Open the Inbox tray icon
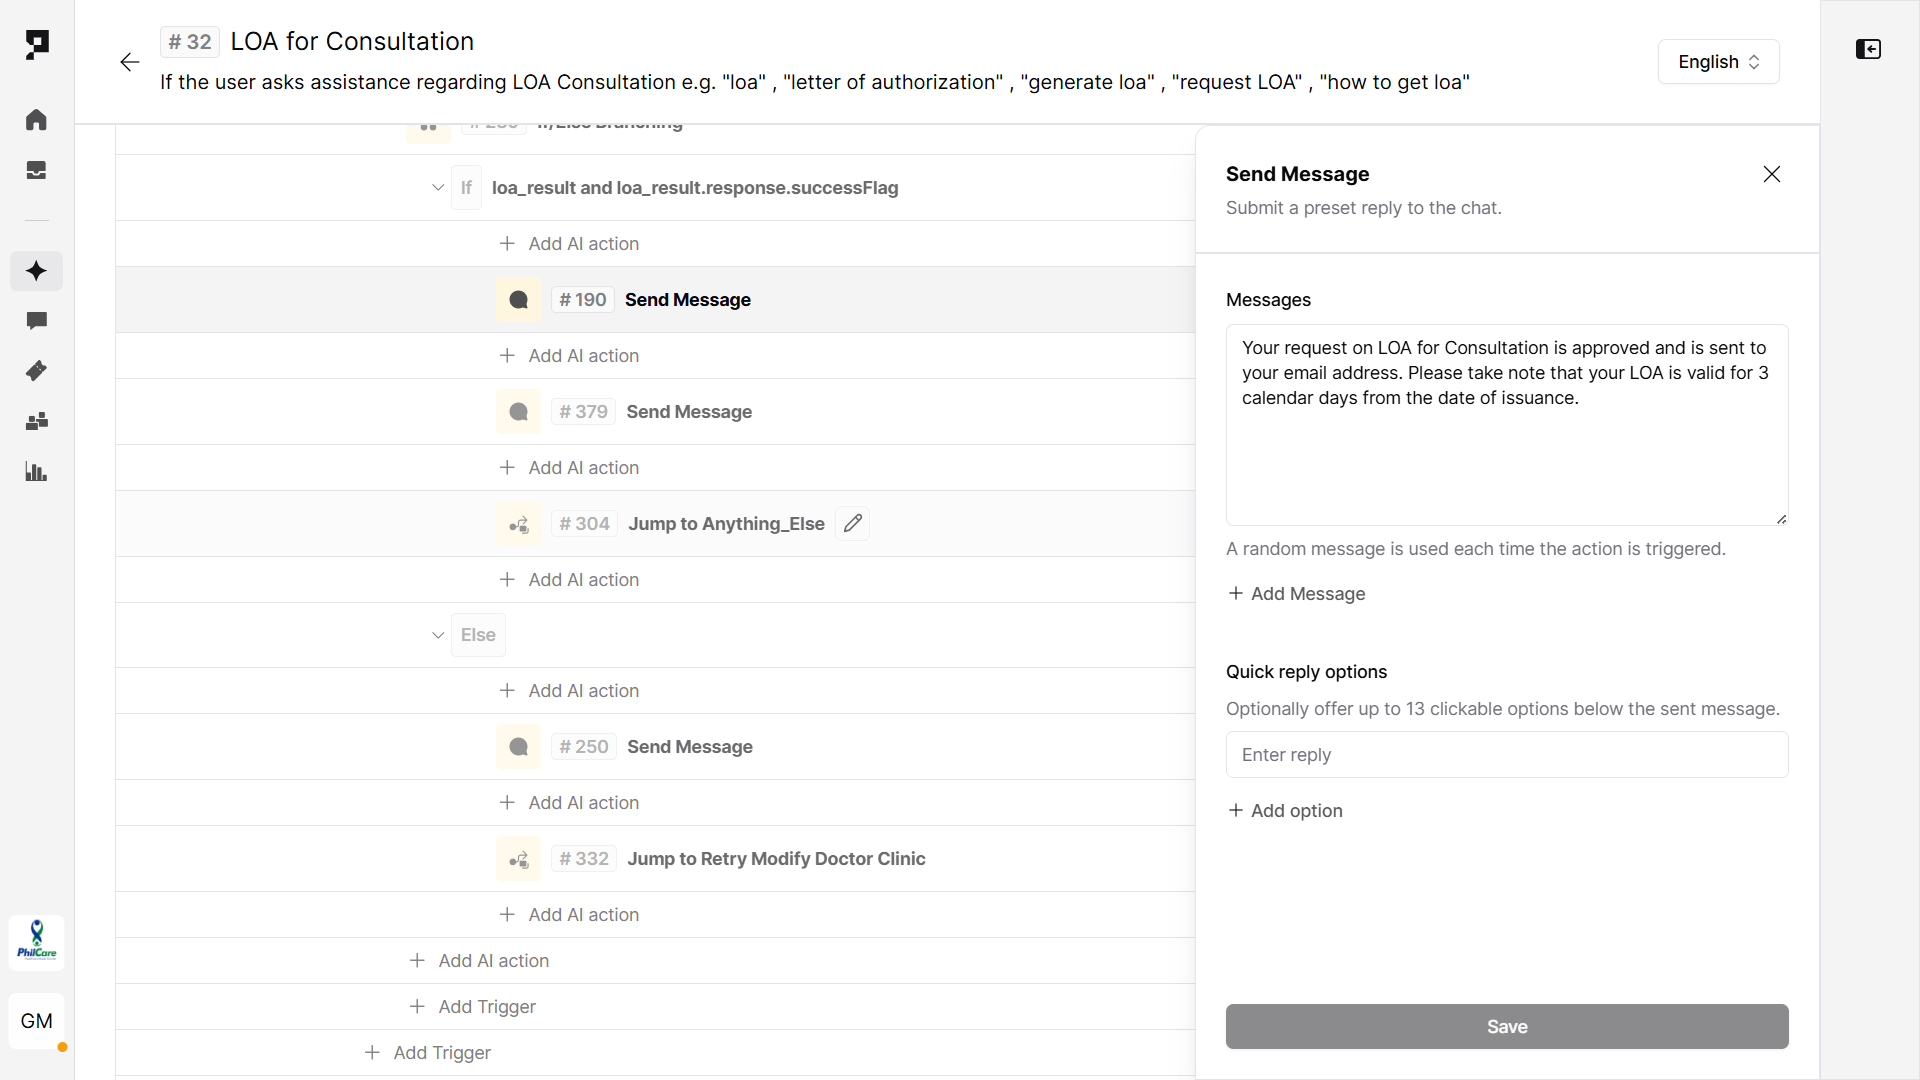The width and height of the screenshot is (1920, 1080). coord(36,170)
